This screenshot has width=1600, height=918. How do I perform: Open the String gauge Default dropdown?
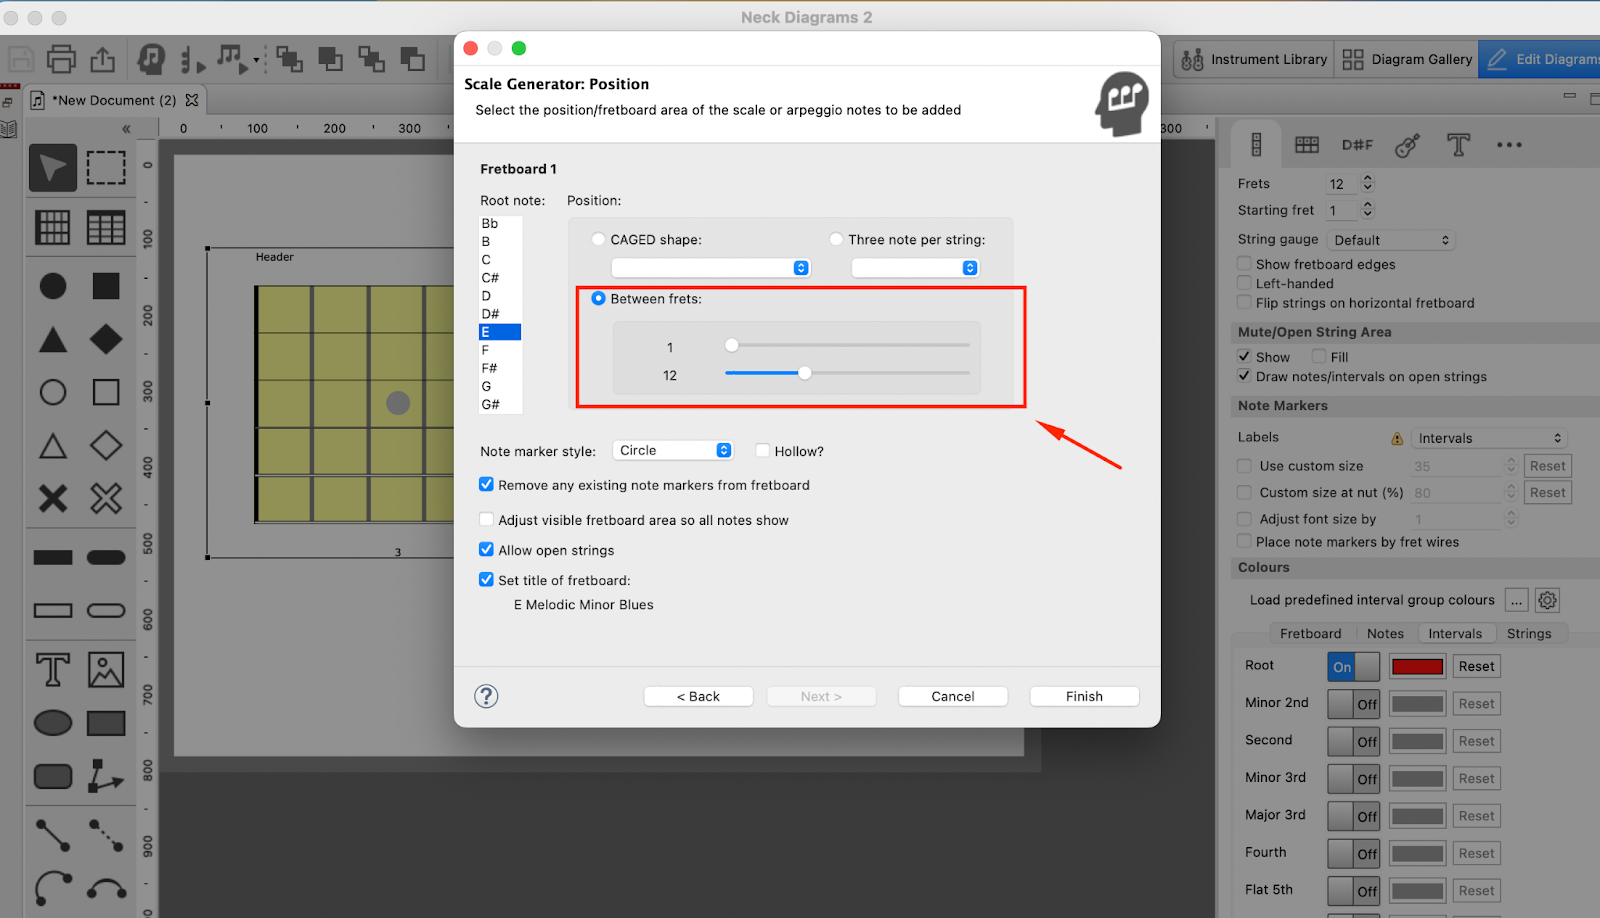point(1391,240)
